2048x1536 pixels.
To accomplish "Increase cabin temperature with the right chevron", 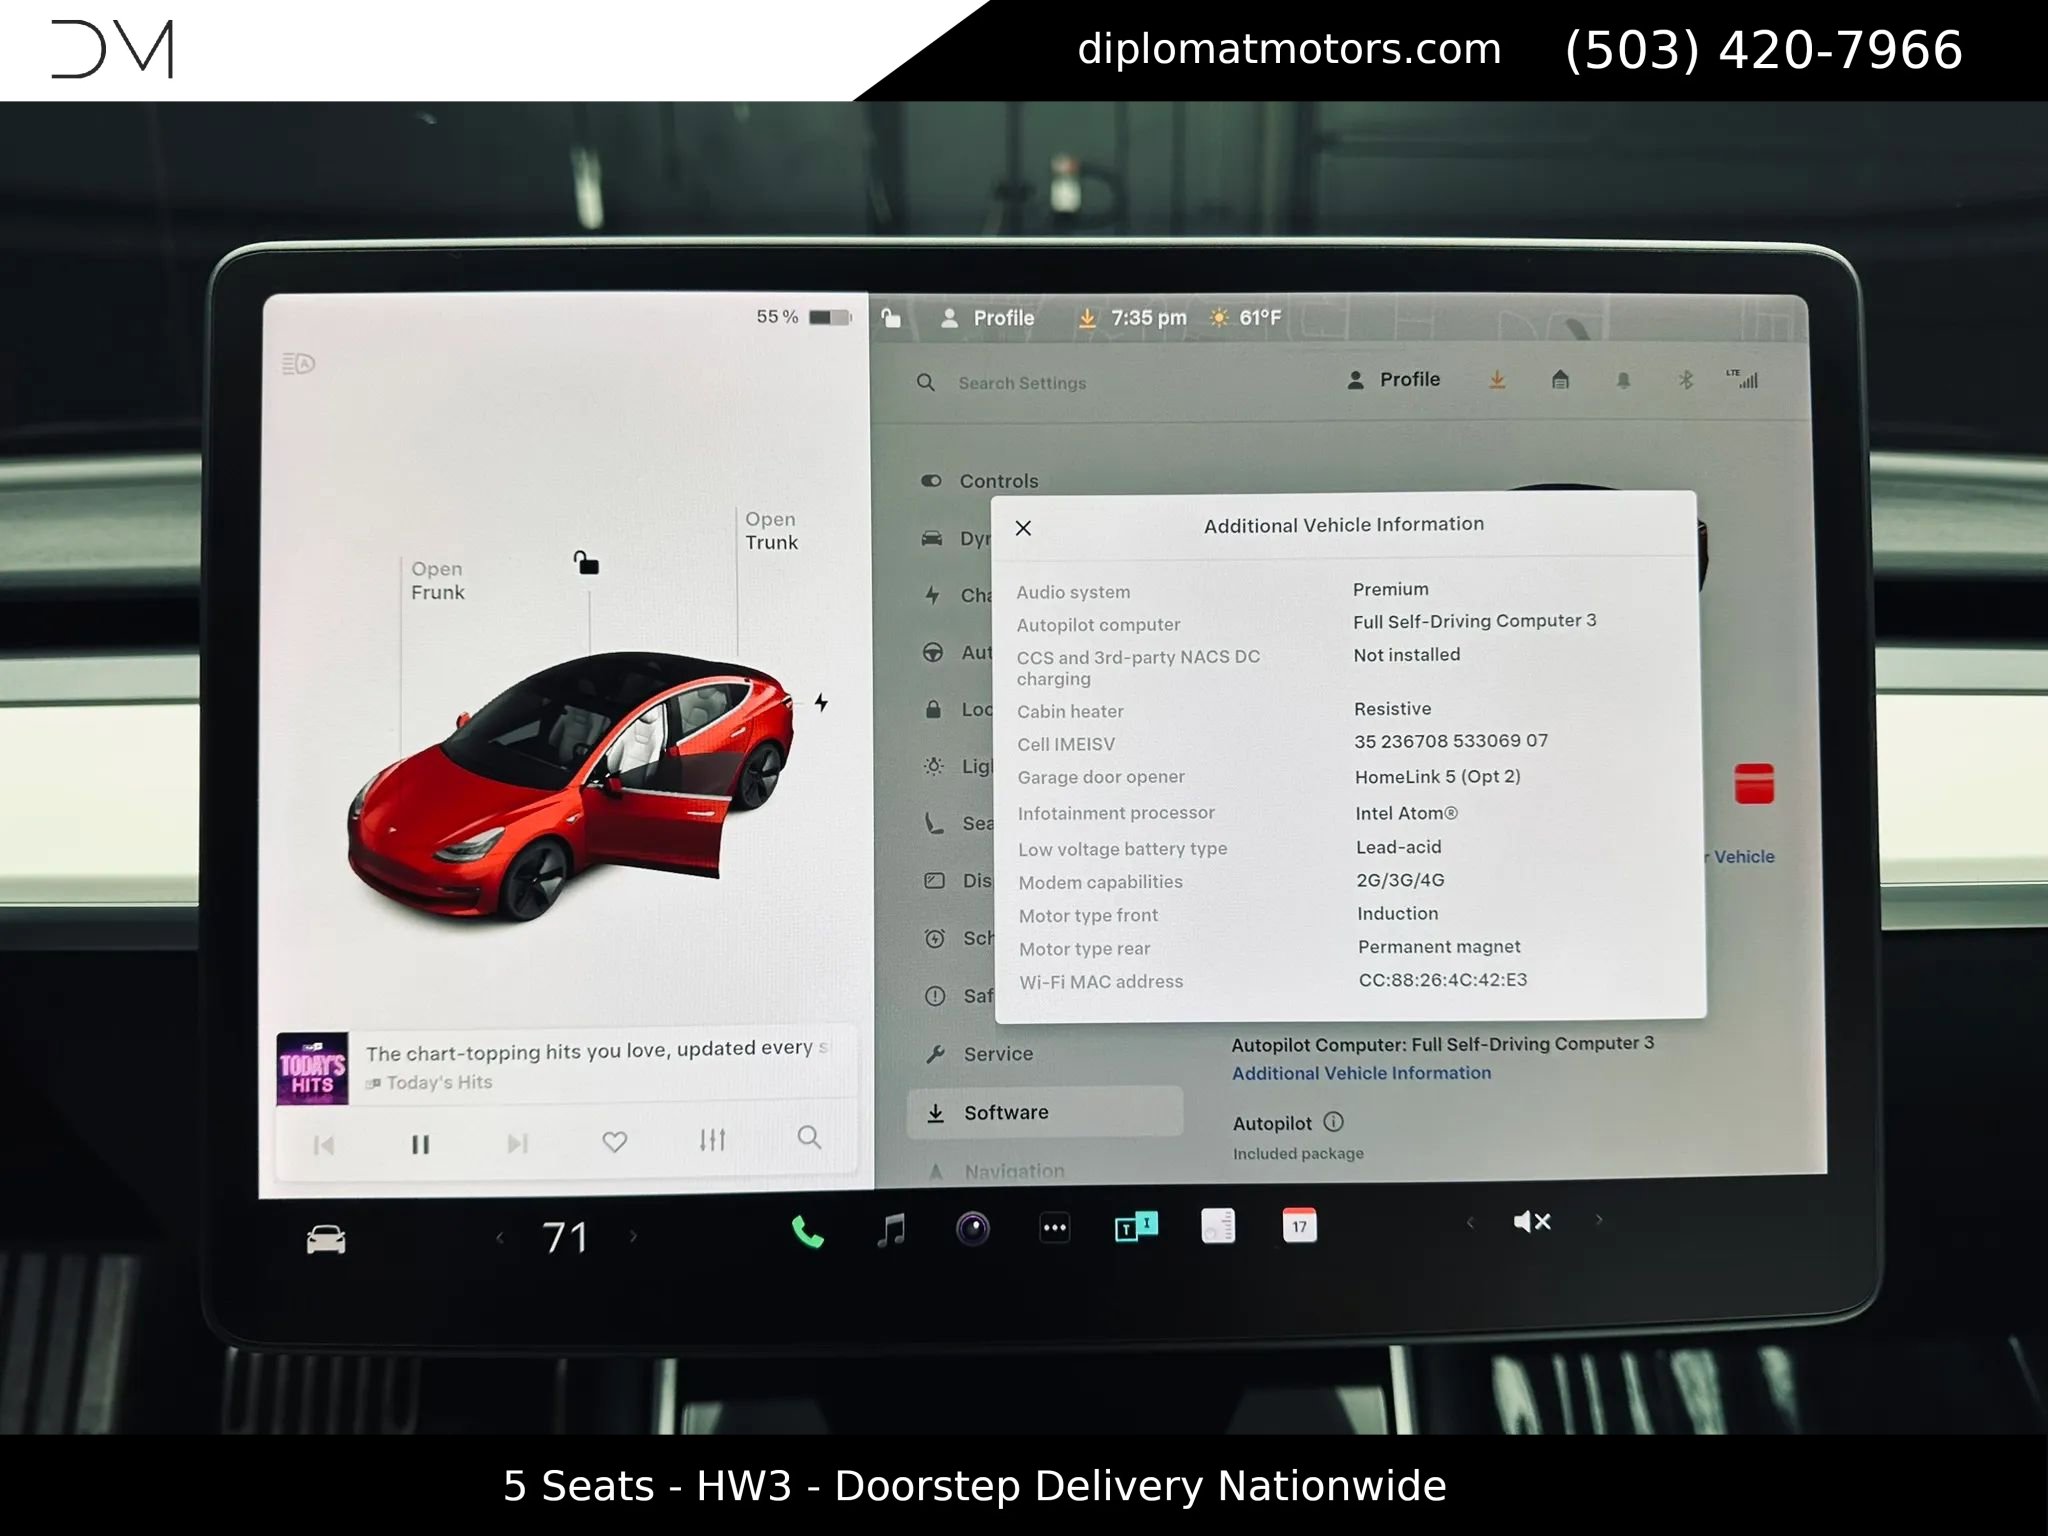I will (635, 1236).
